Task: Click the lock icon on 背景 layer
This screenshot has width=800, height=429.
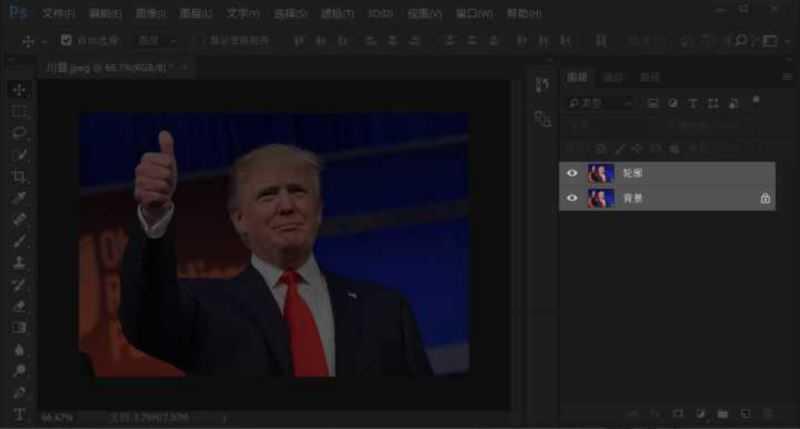Action: (765, 198)
